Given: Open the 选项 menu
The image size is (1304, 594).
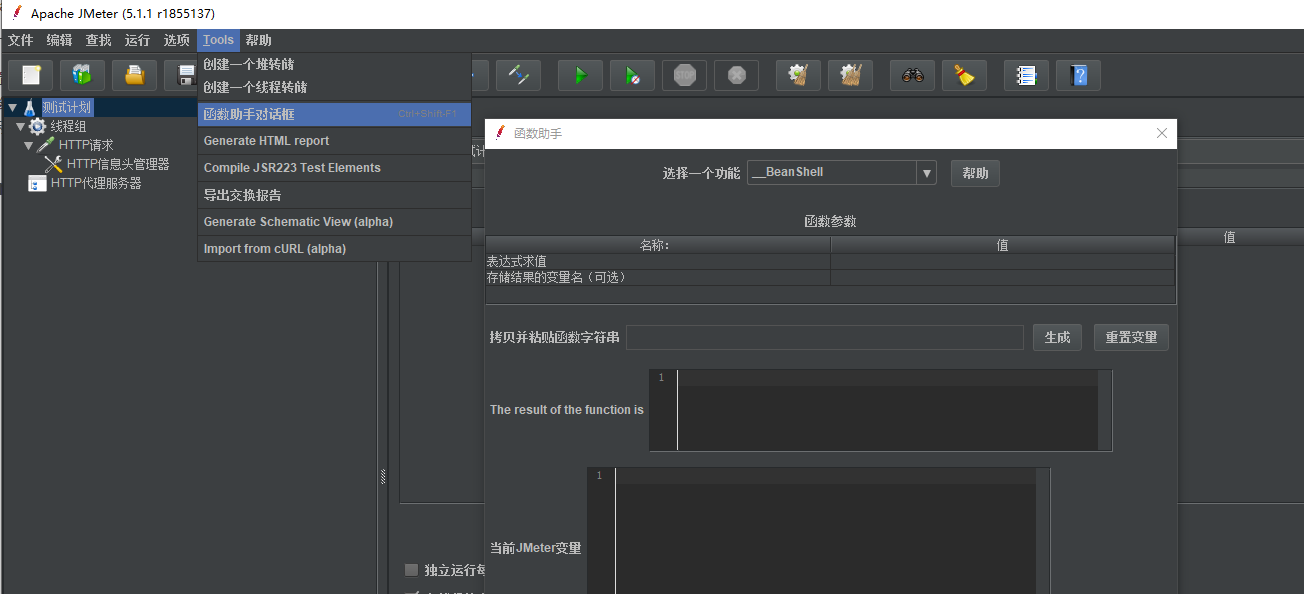Looking at the screenshot, I should tap(176, 40).
